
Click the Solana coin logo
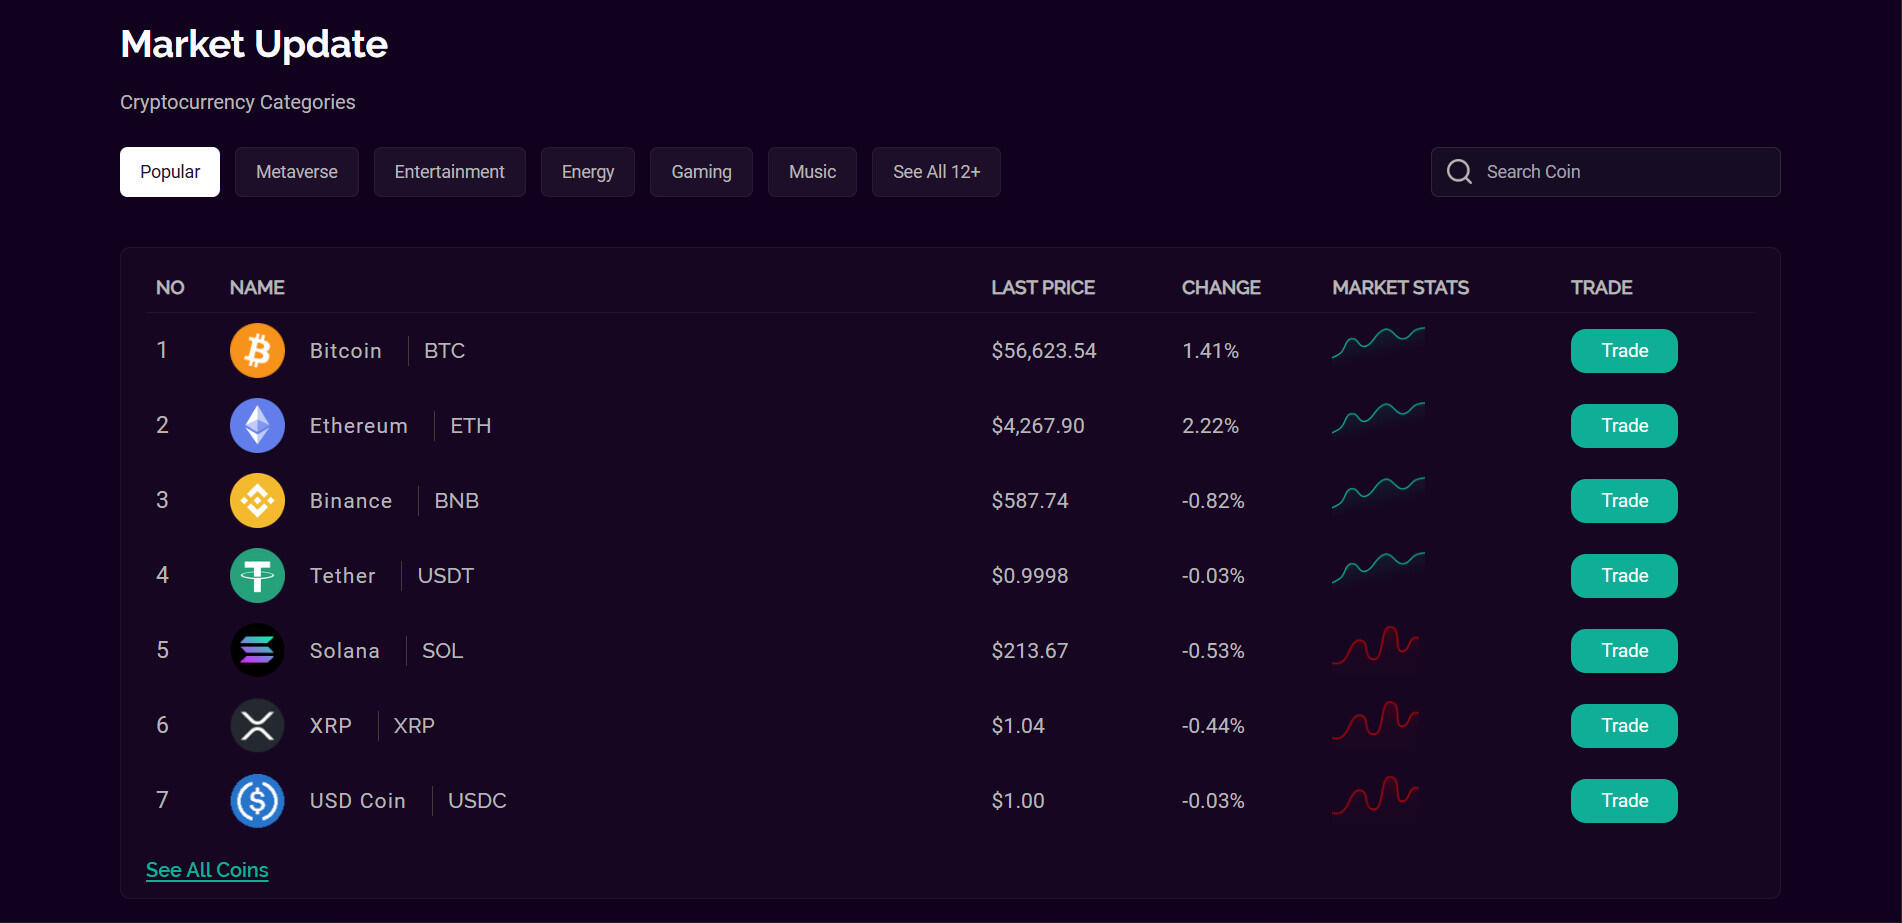click(x=257, y=651)
